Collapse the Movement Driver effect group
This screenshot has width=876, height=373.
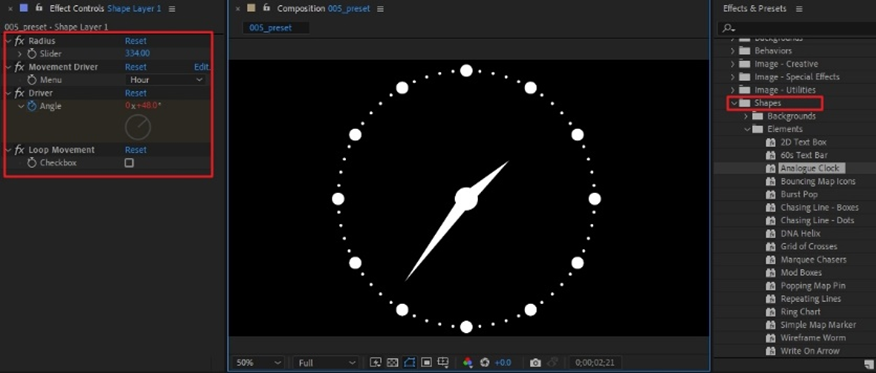(8, 67)
